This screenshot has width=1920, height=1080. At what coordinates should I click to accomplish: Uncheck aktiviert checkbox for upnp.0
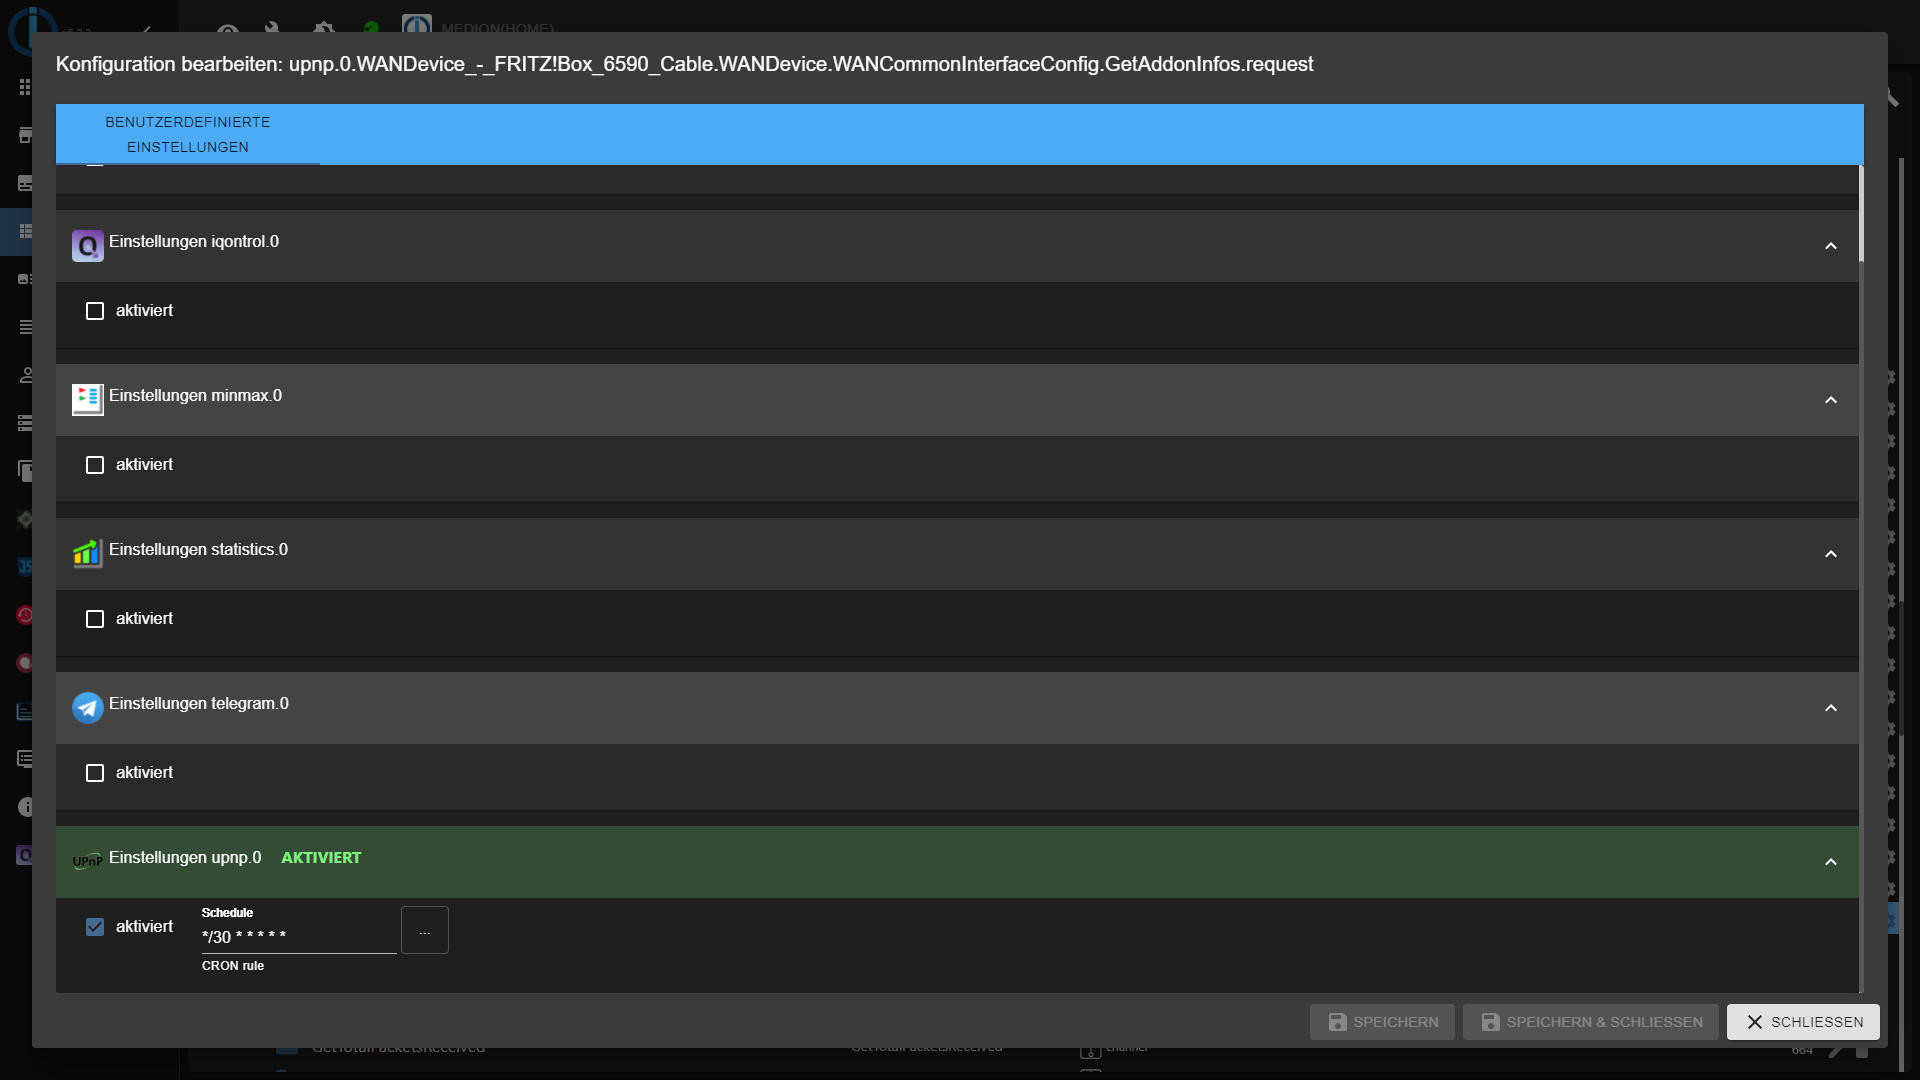95,927
